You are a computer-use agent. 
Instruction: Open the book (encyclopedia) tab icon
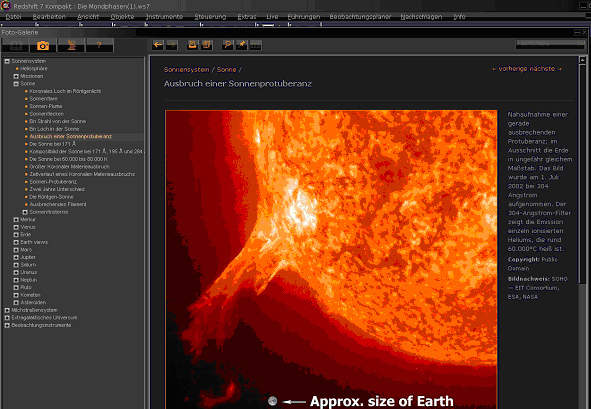click(16, 46)
